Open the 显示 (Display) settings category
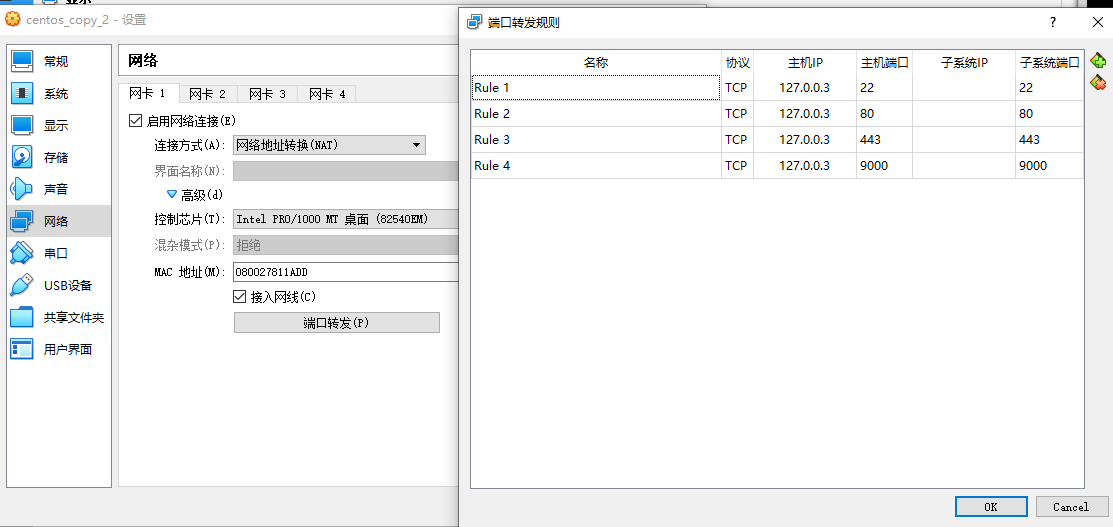 (56, 126)
